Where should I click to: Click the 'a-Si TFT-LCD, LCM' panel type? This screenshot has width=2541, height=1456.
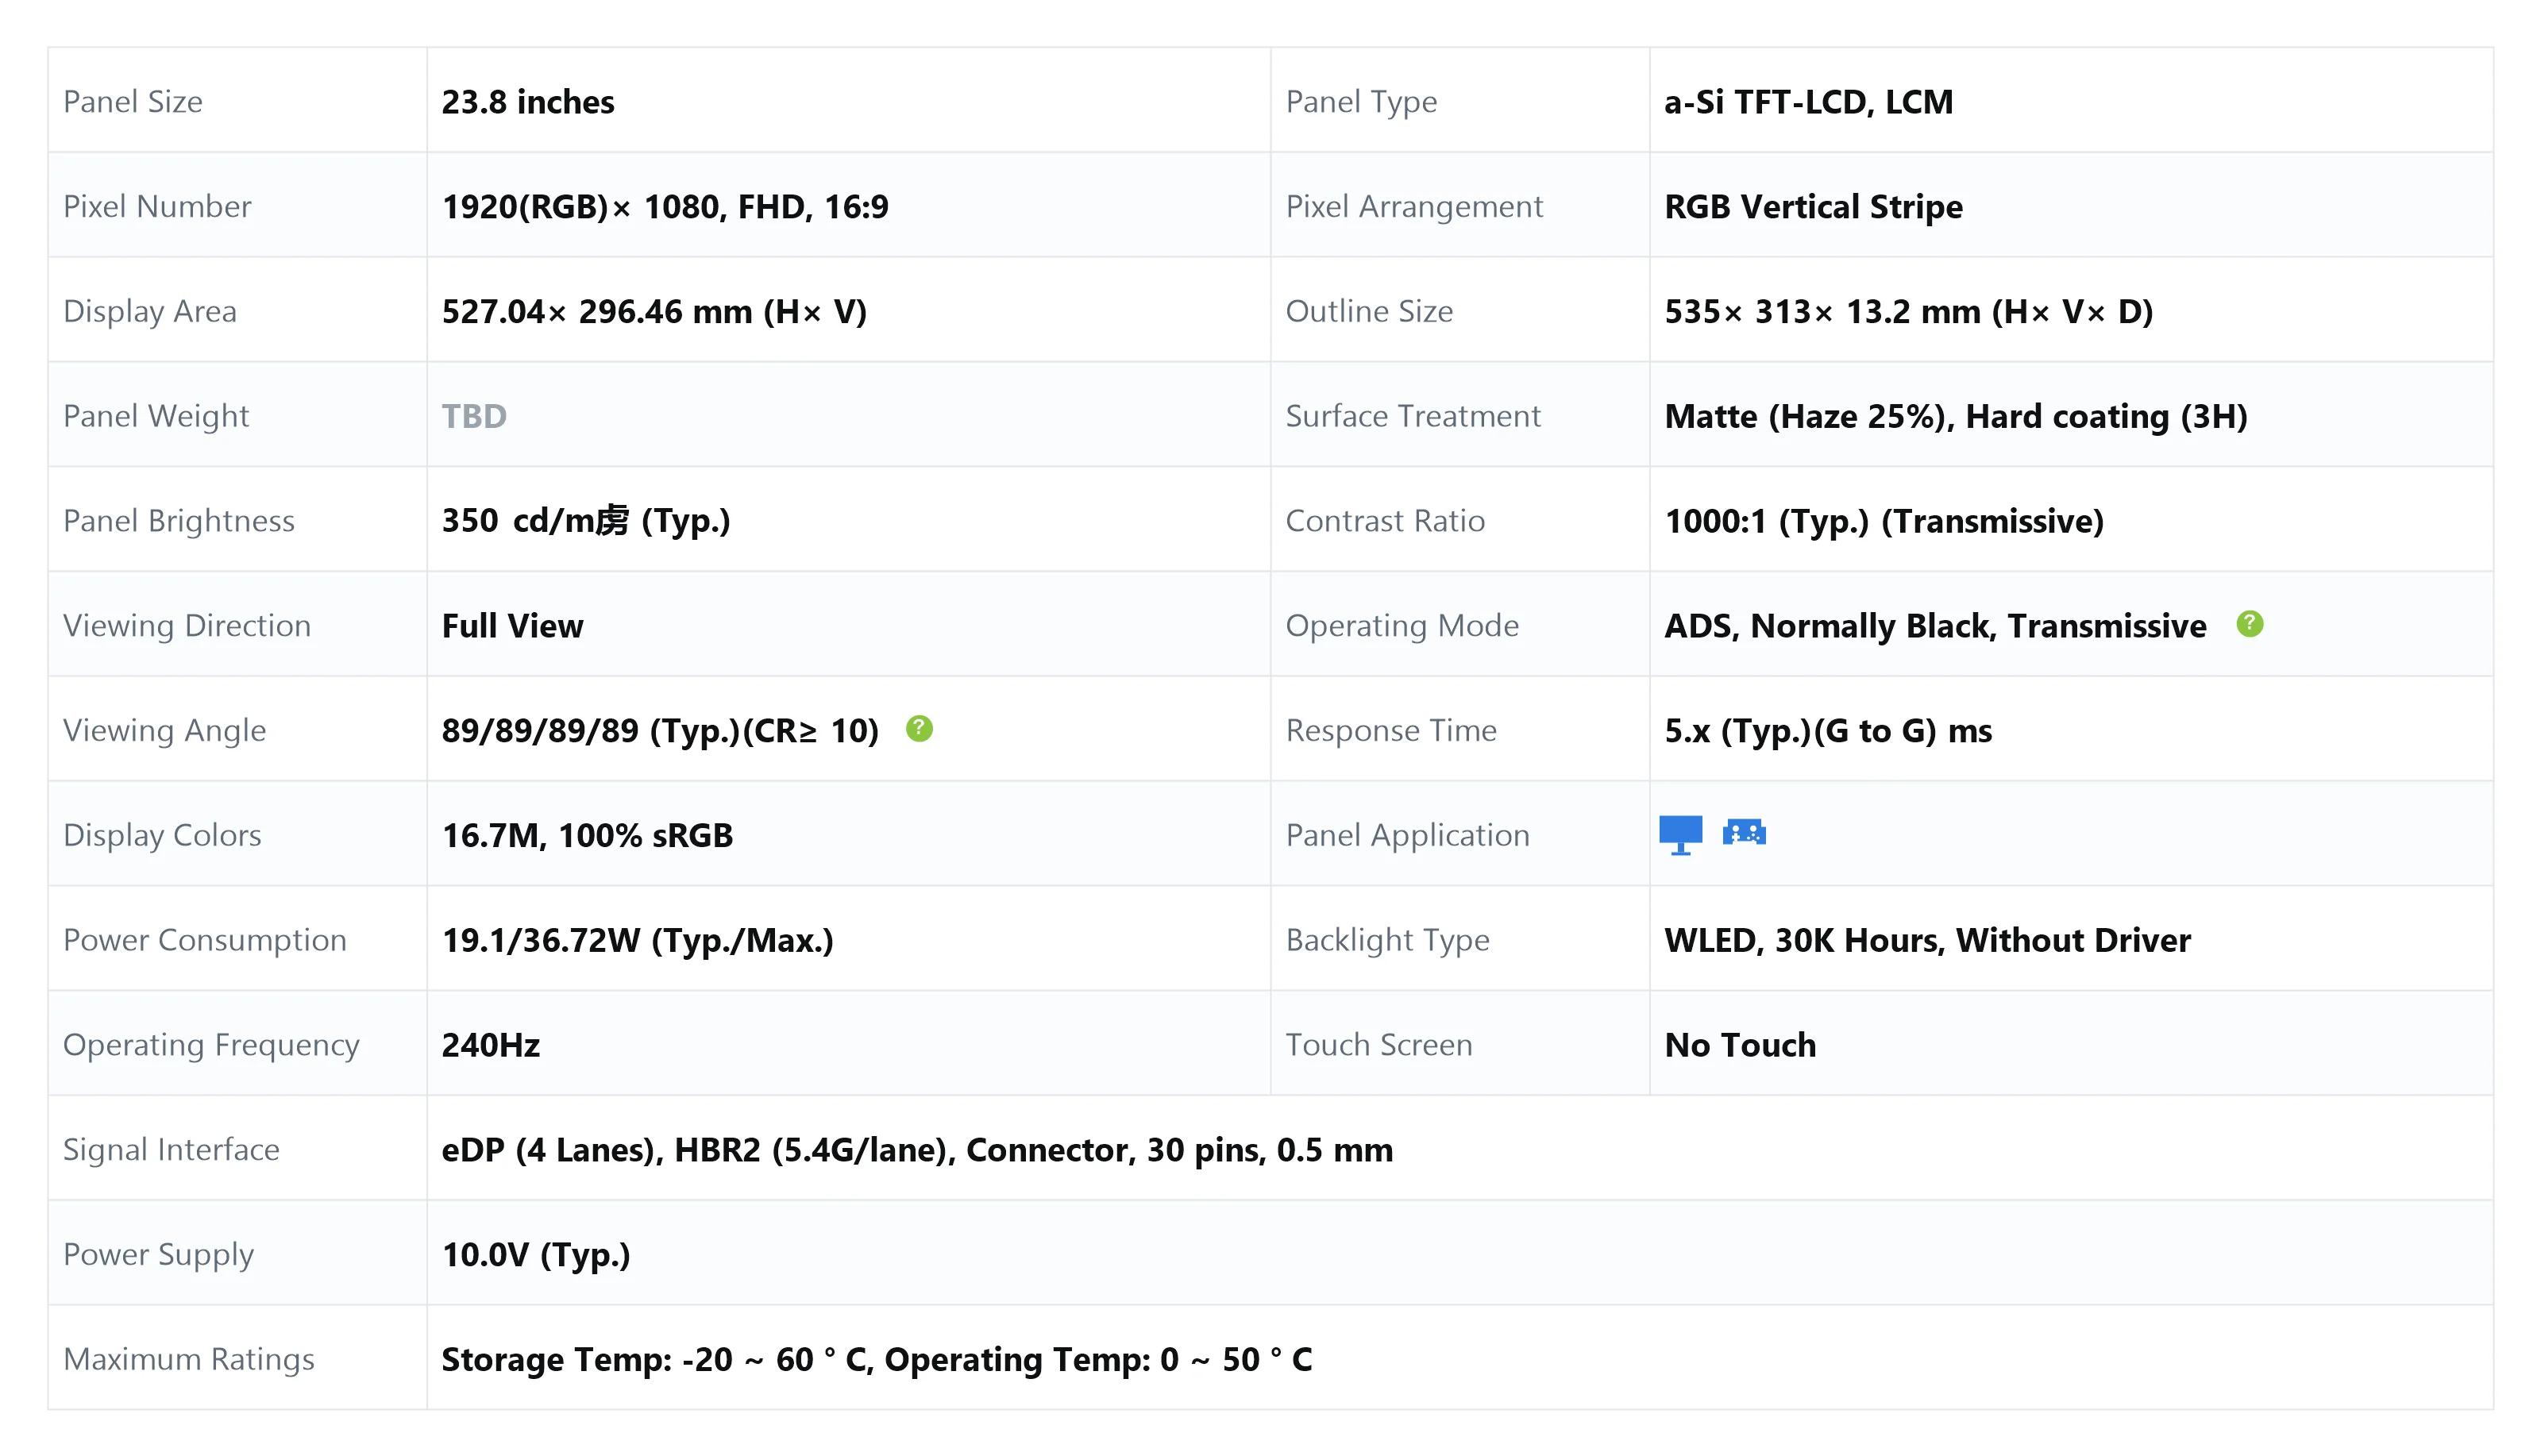[x=1808, y=102]
